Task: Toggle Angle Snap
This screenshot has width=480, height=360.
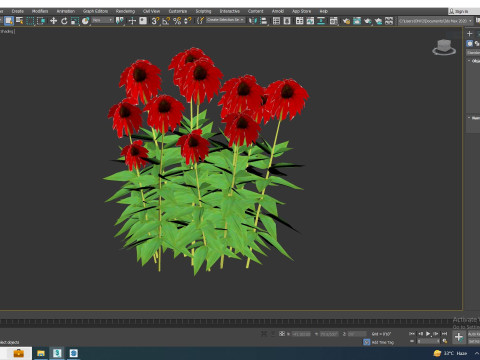Action: (x=166, y=21)
